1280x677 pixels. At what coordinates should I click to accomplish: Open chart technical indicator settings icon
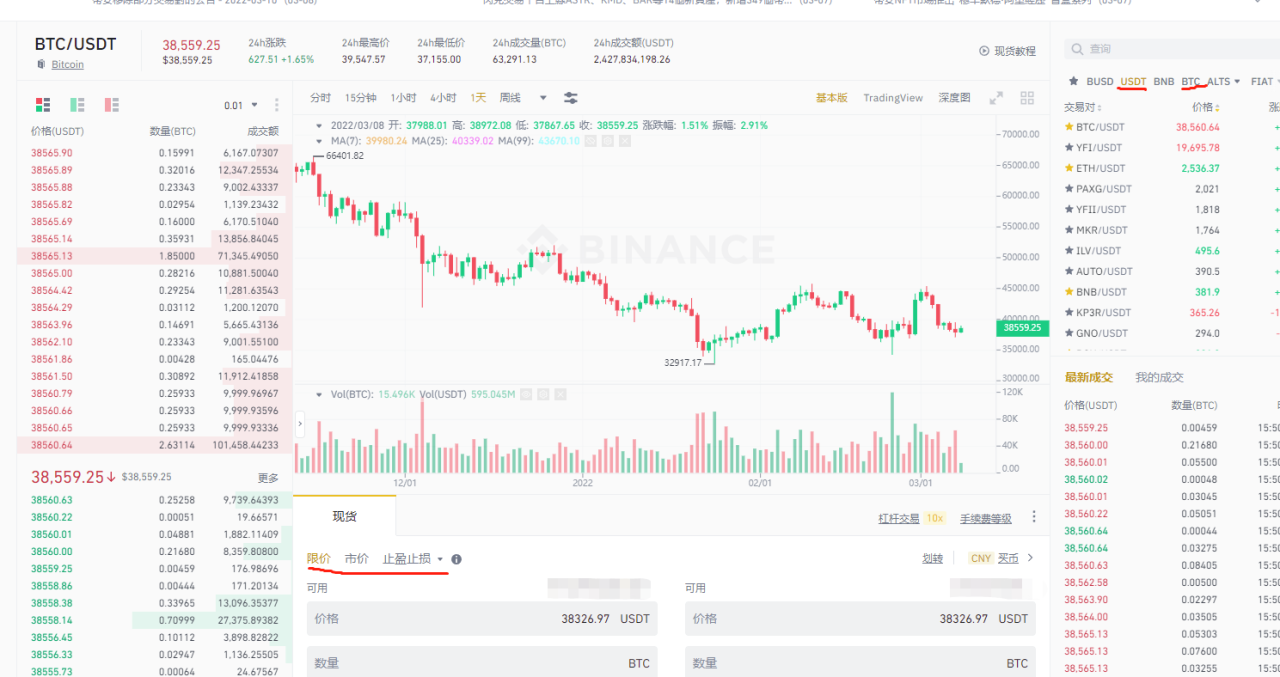(571, 98)
